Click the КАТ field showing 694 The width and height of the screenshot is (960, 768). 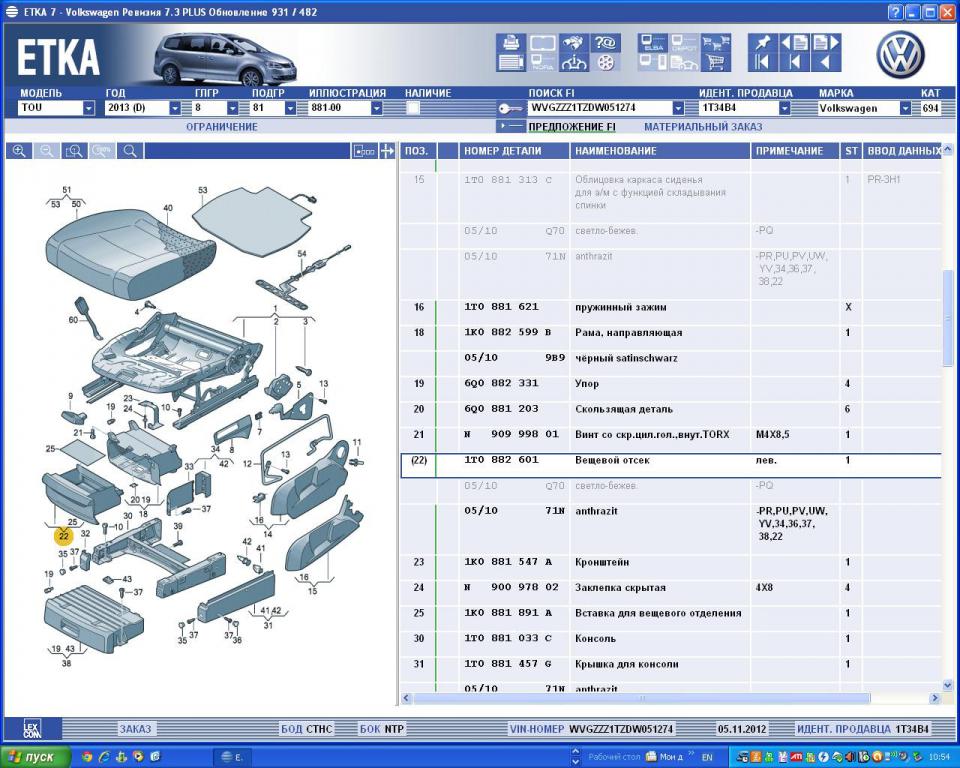pyautogui.click(x=930, y=108)
